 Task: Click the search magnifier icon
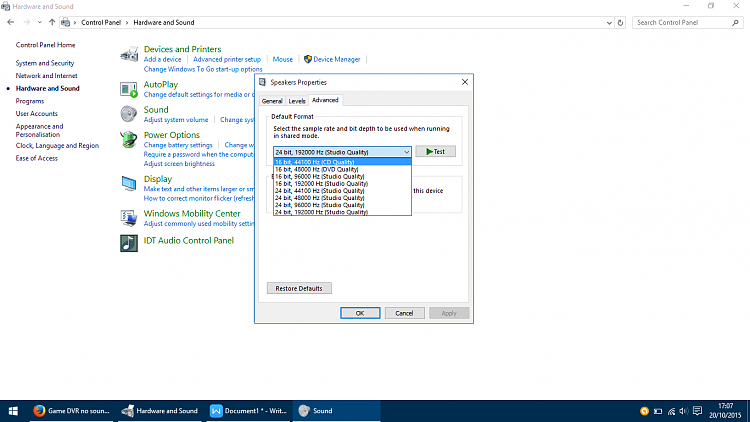pyautogui.click(x=735, y=22)
